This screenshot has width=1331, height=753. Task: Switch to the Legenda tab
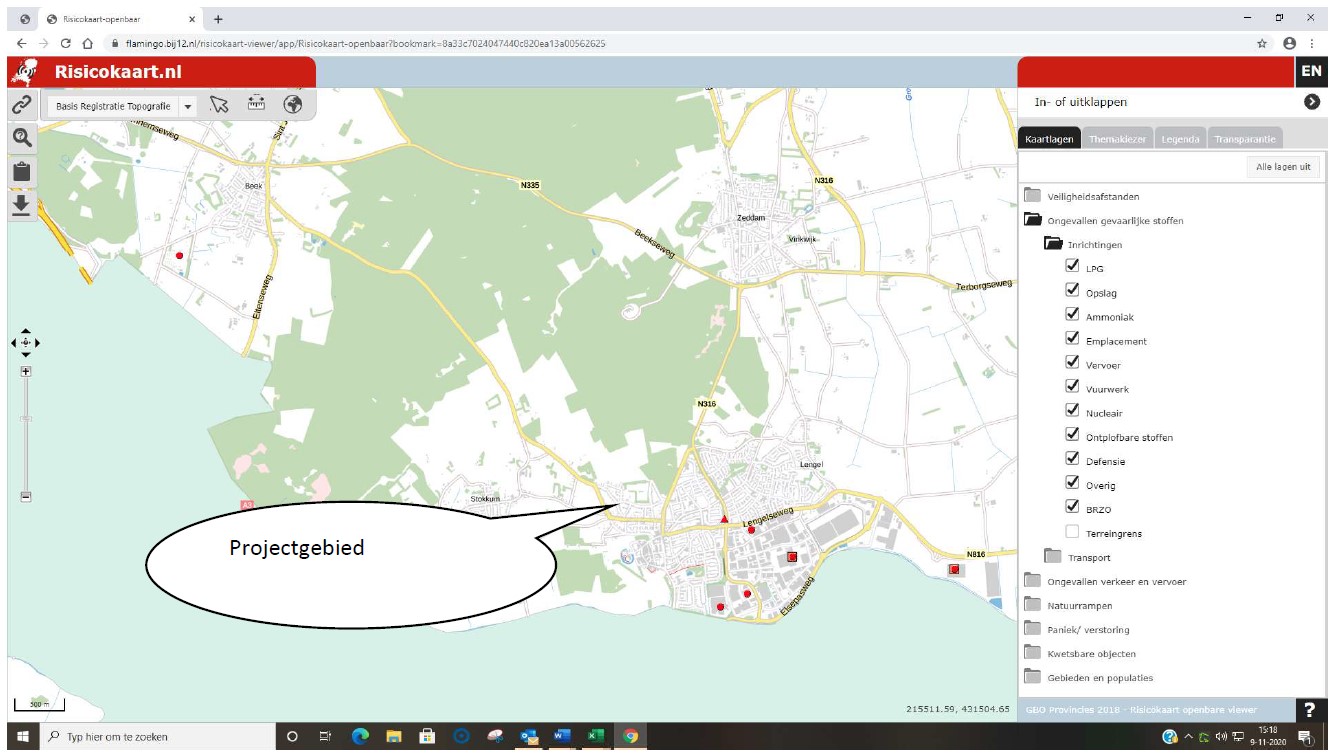(1180, 139)
